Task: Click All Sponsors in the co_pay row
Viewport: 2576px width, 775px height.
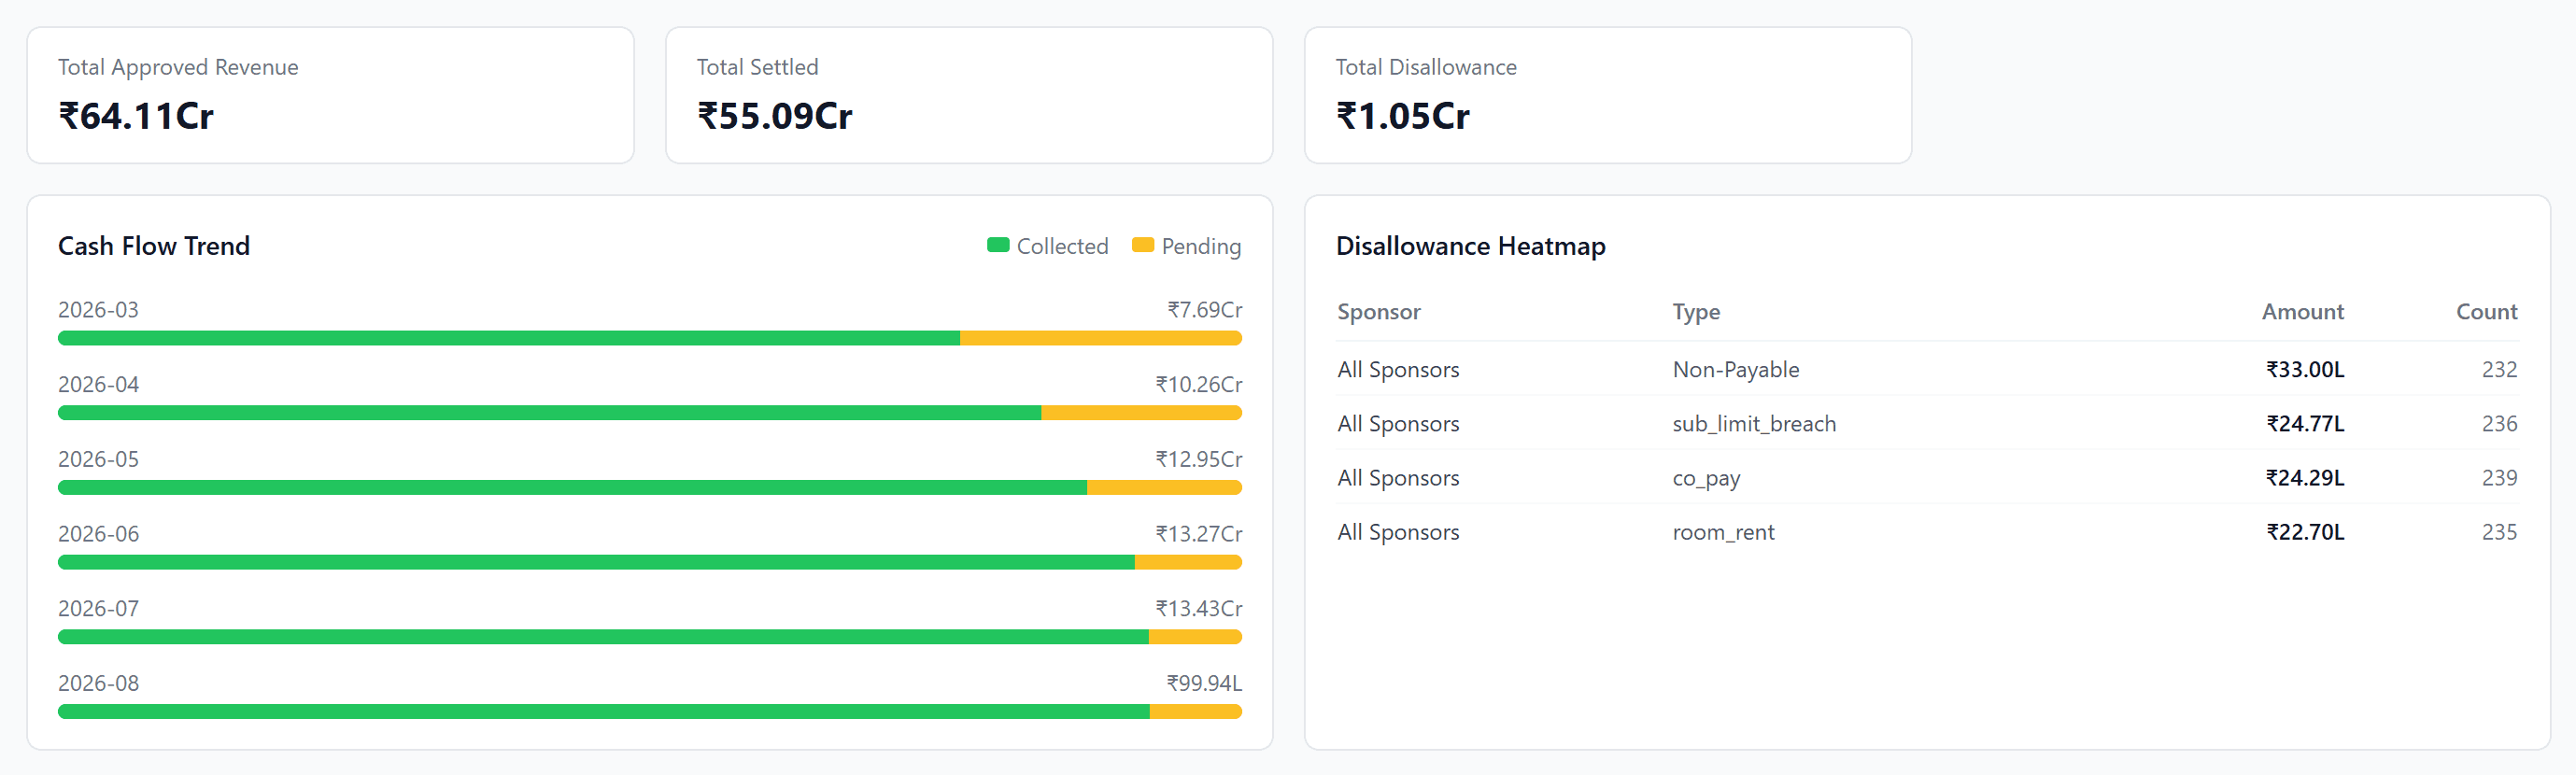Action: 1398,478
